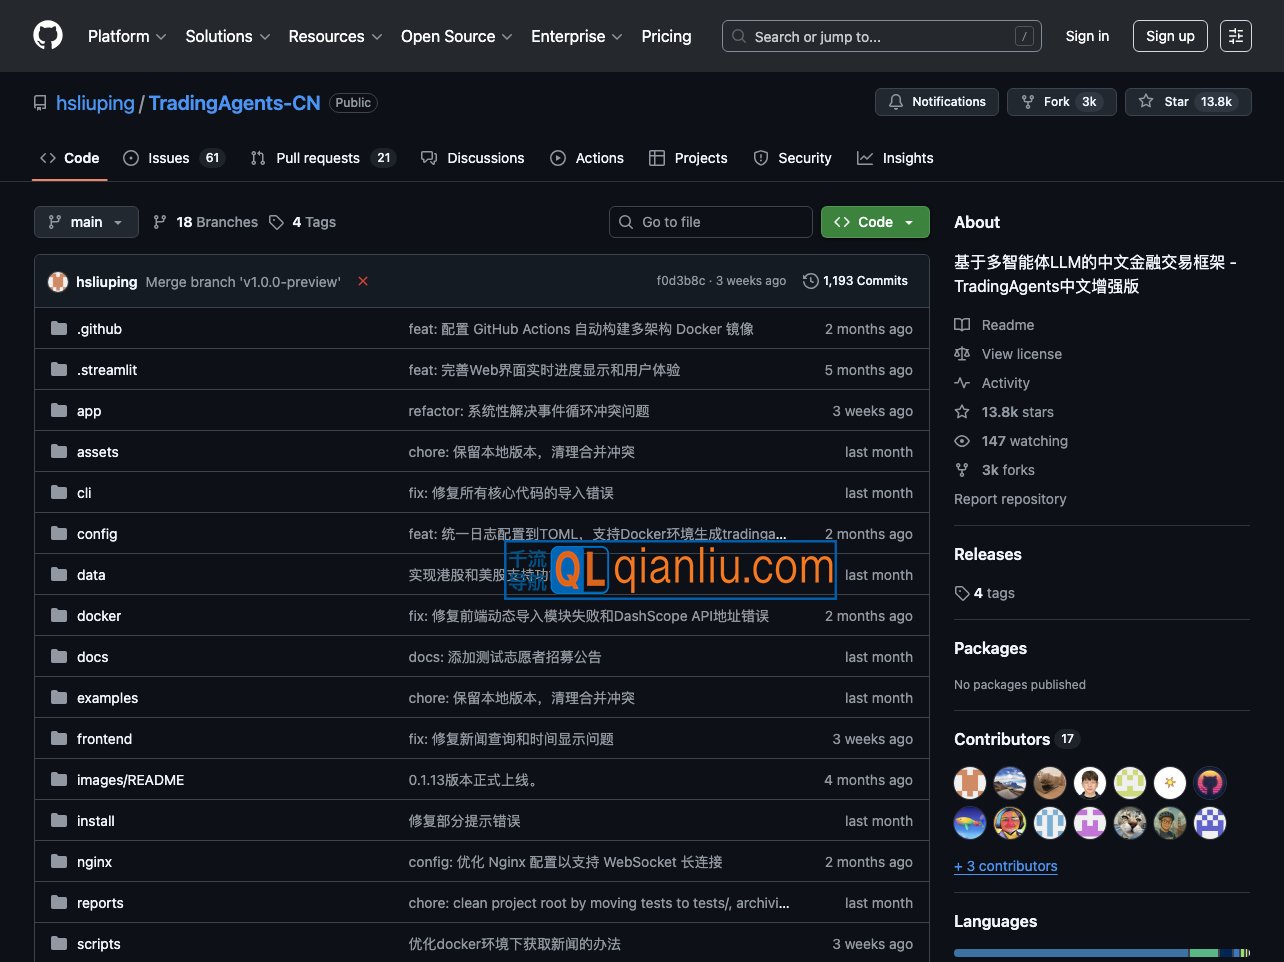
Task: Click the Languages color bar
Action: click(1100, 953)
